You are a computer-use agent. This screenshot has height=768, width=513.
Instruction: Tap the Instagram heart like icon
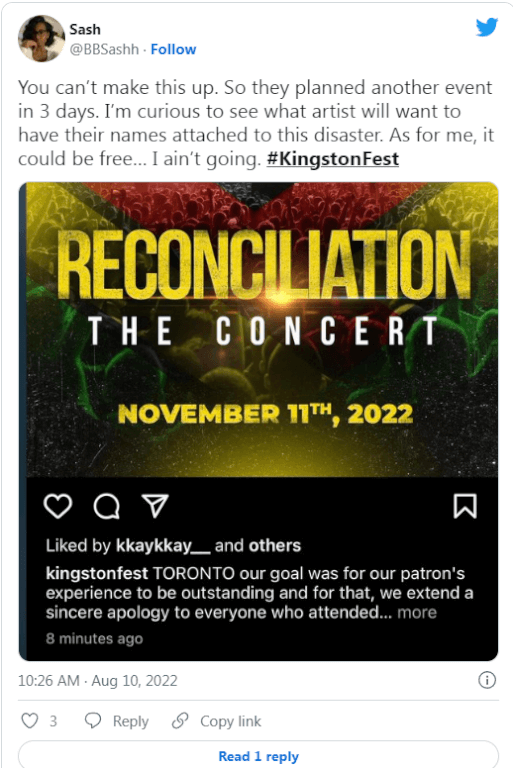pos(58,506)
